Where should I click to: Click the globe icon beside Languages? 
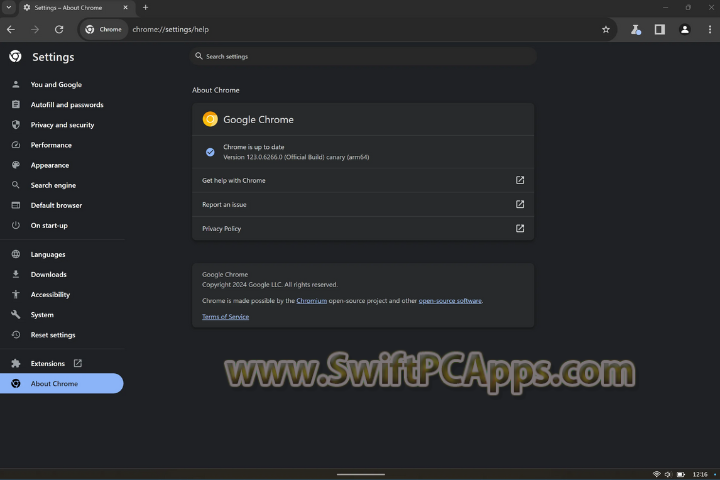(16, 254)
